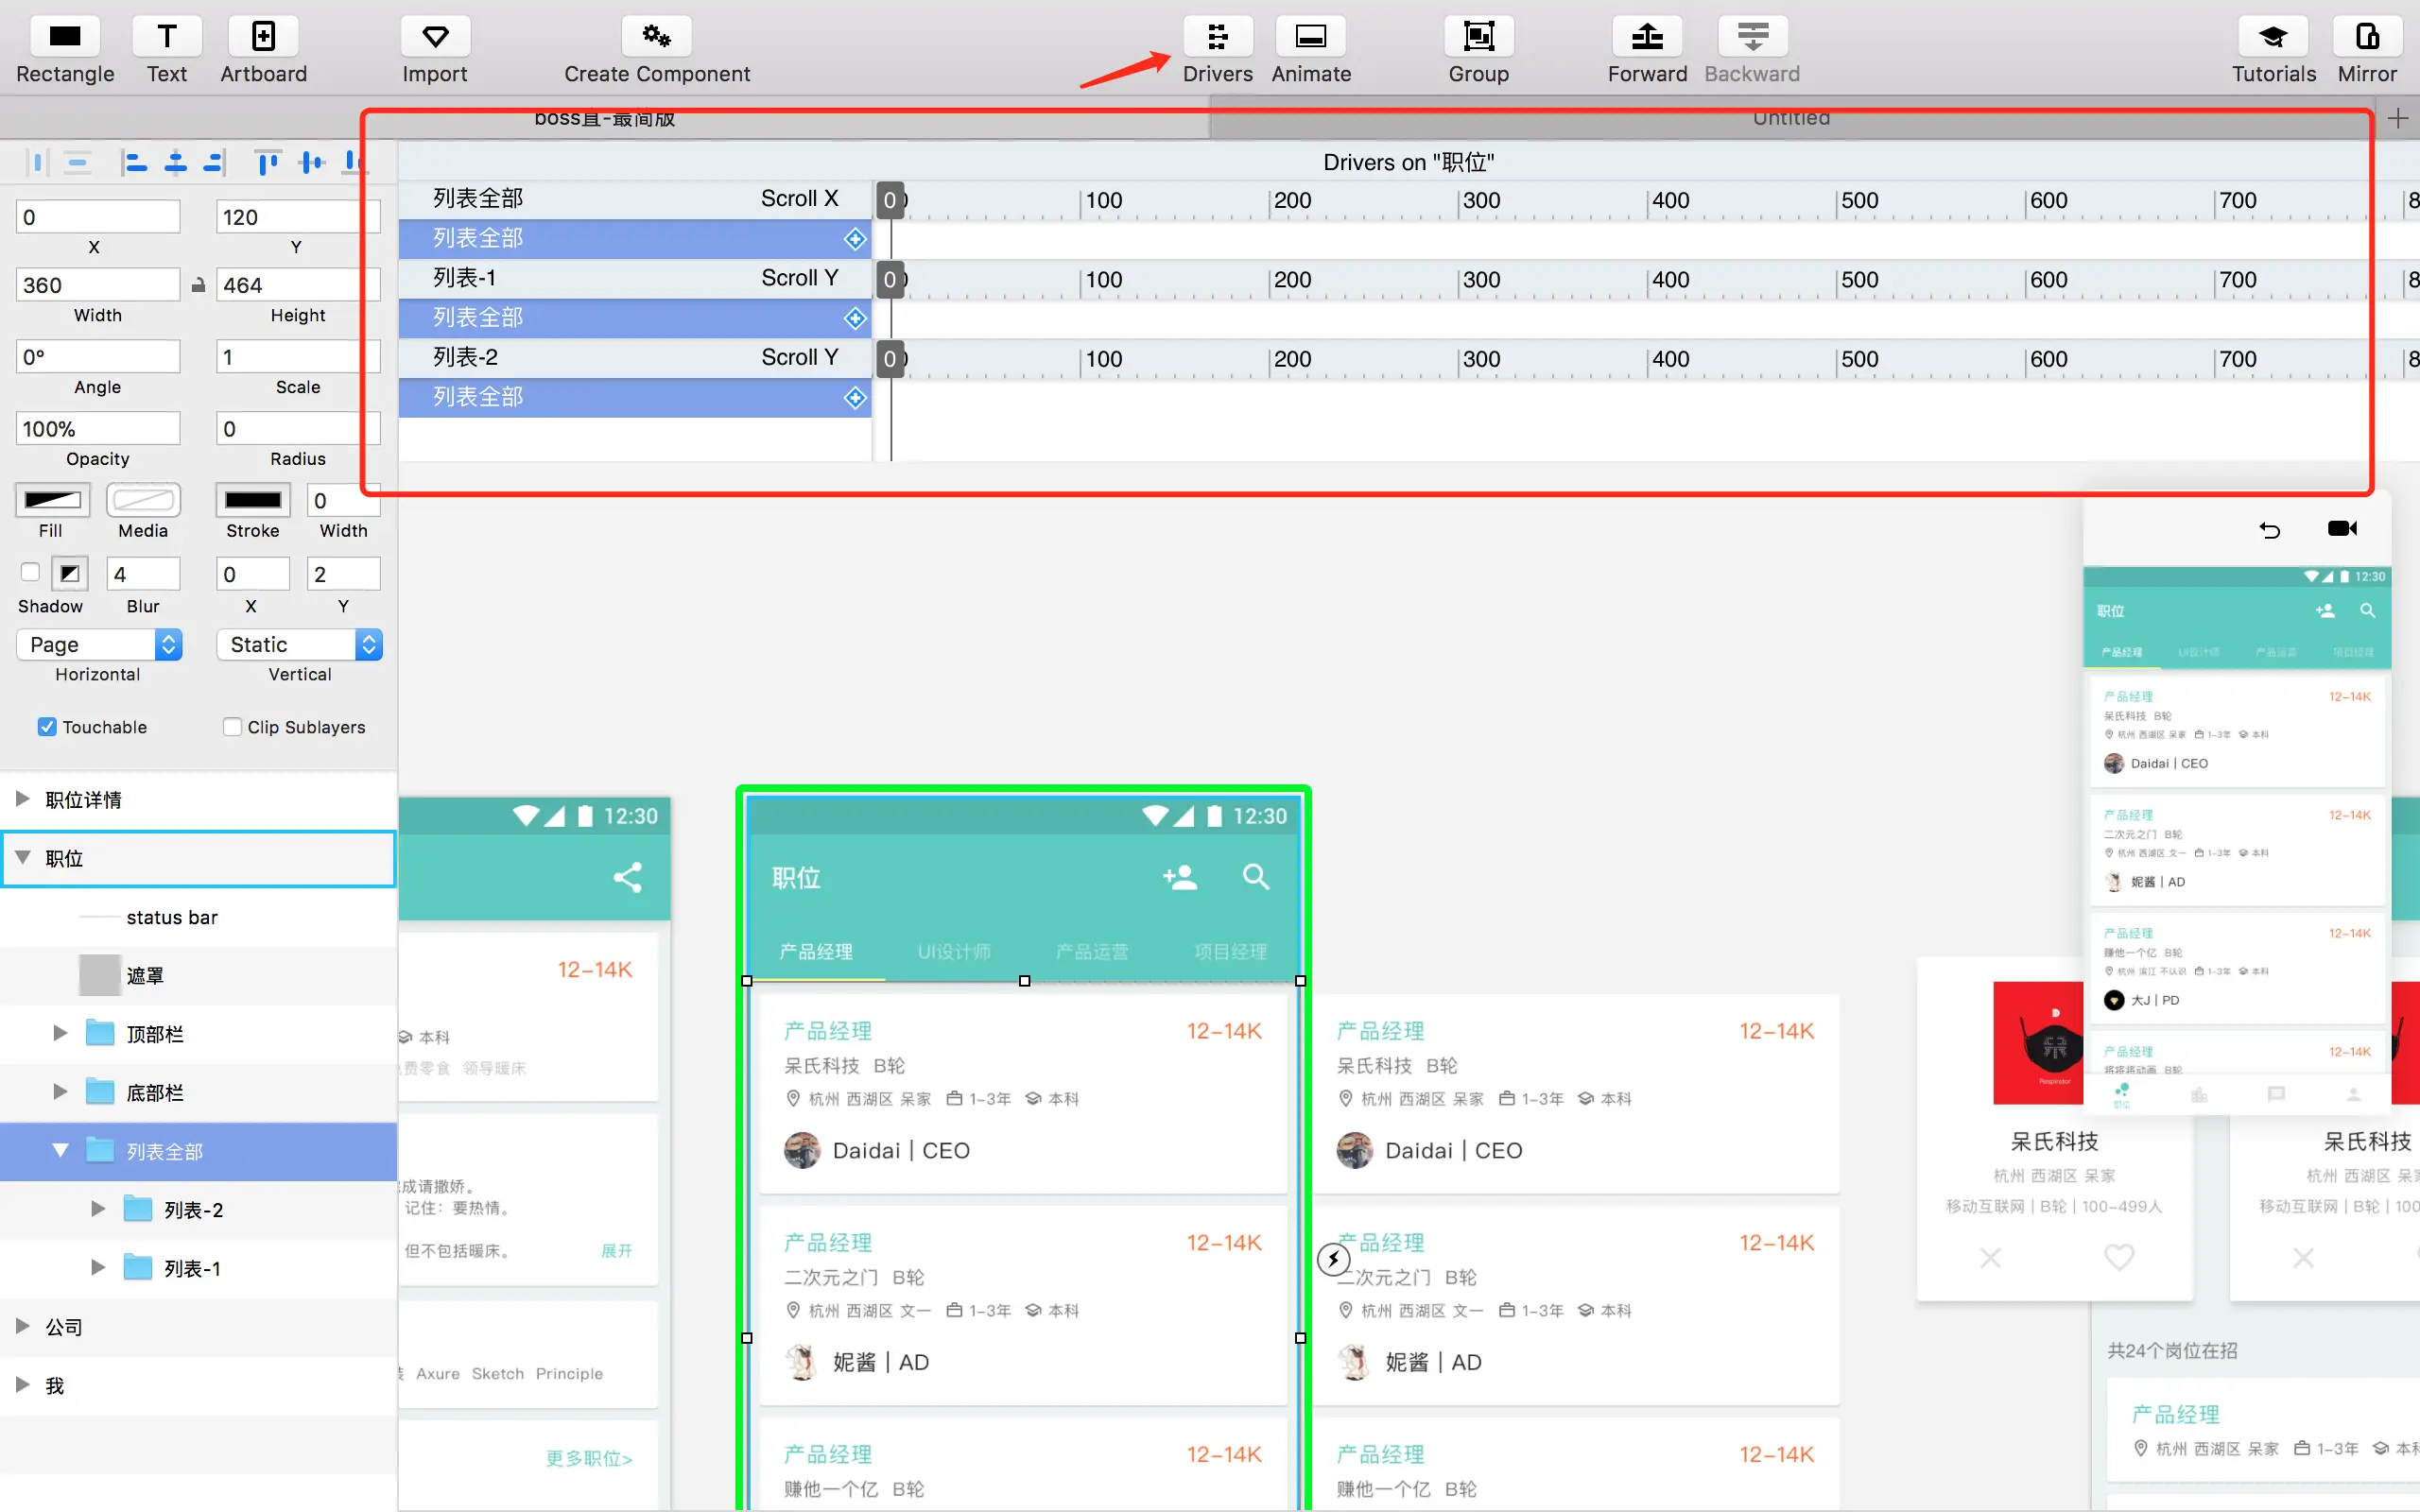Viewport: 2420px width, 1512px height.
Task: Click the Import toolbar icon
Action: pyautogui.click(x=435, y=38)
